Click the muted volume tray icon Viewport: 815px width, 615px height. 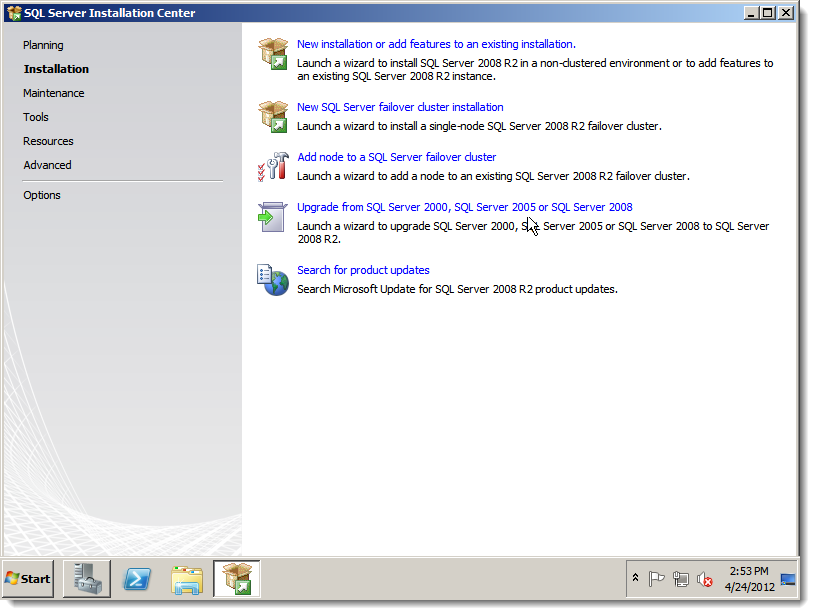coord(704,579)
